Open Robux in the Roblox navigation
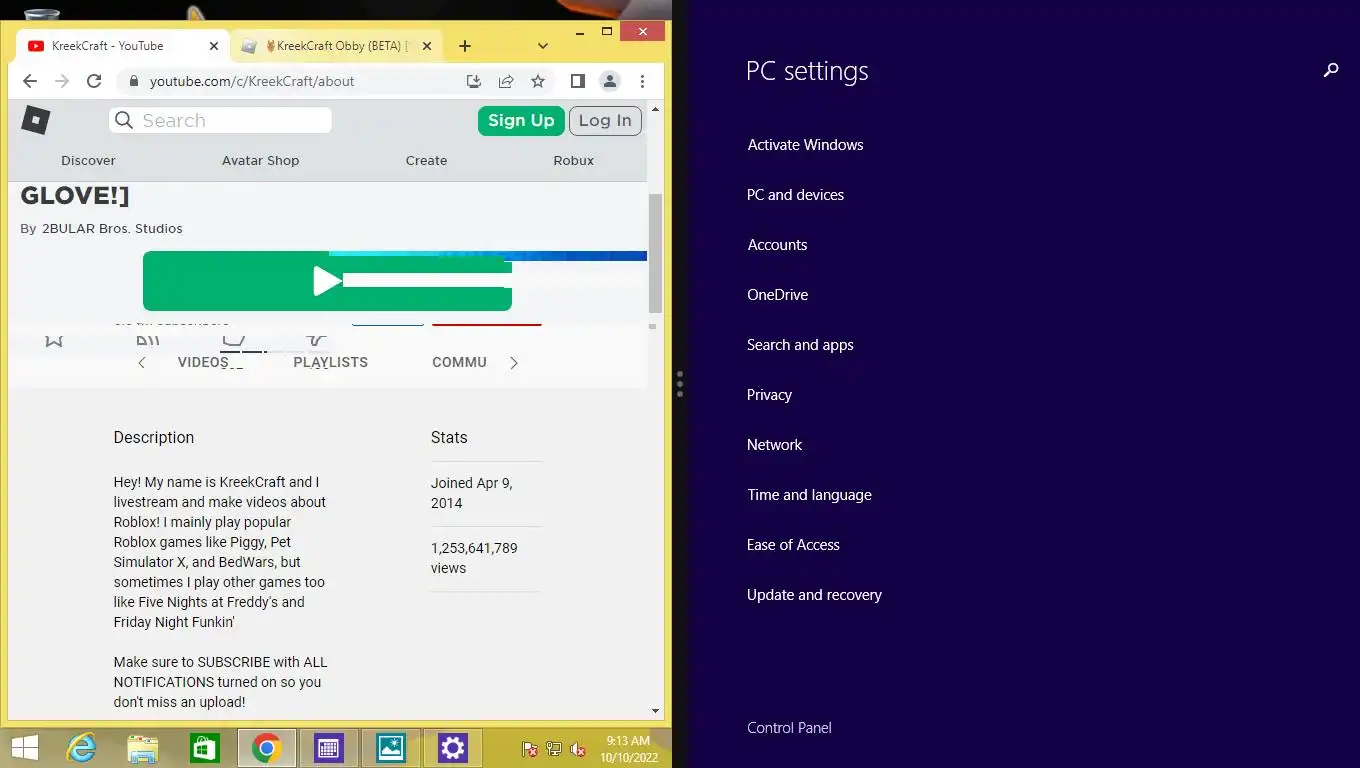 click(x=574, y=160)
